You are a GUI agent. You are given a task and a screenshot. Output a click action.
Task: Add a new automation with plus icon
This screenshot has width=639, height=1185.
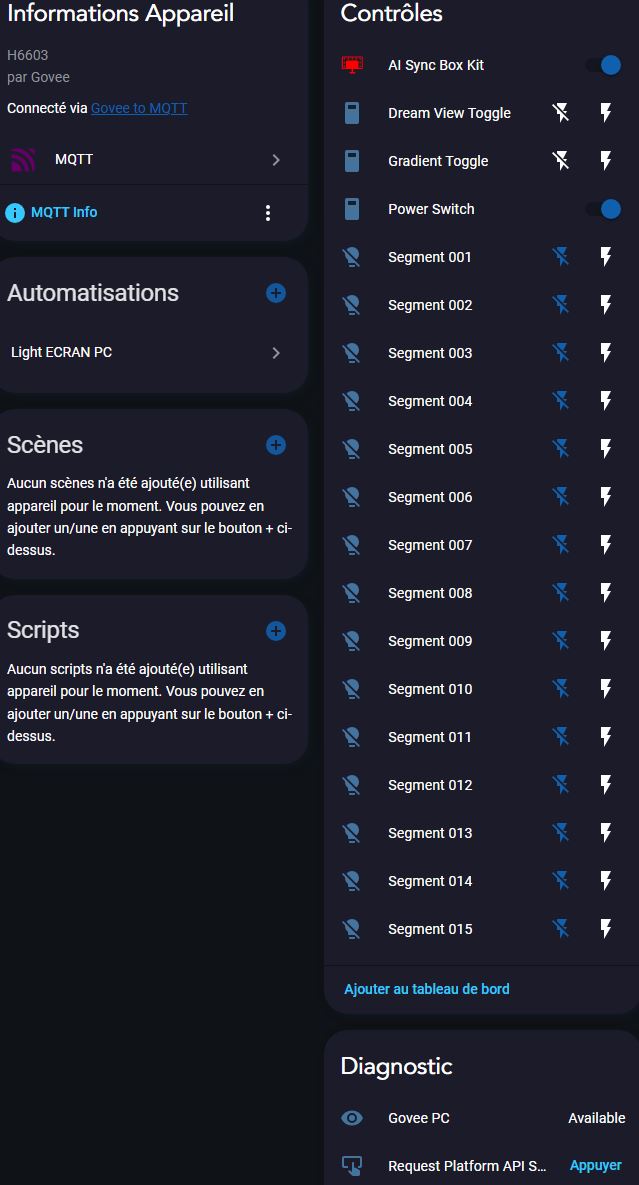(x=276, y=293)
